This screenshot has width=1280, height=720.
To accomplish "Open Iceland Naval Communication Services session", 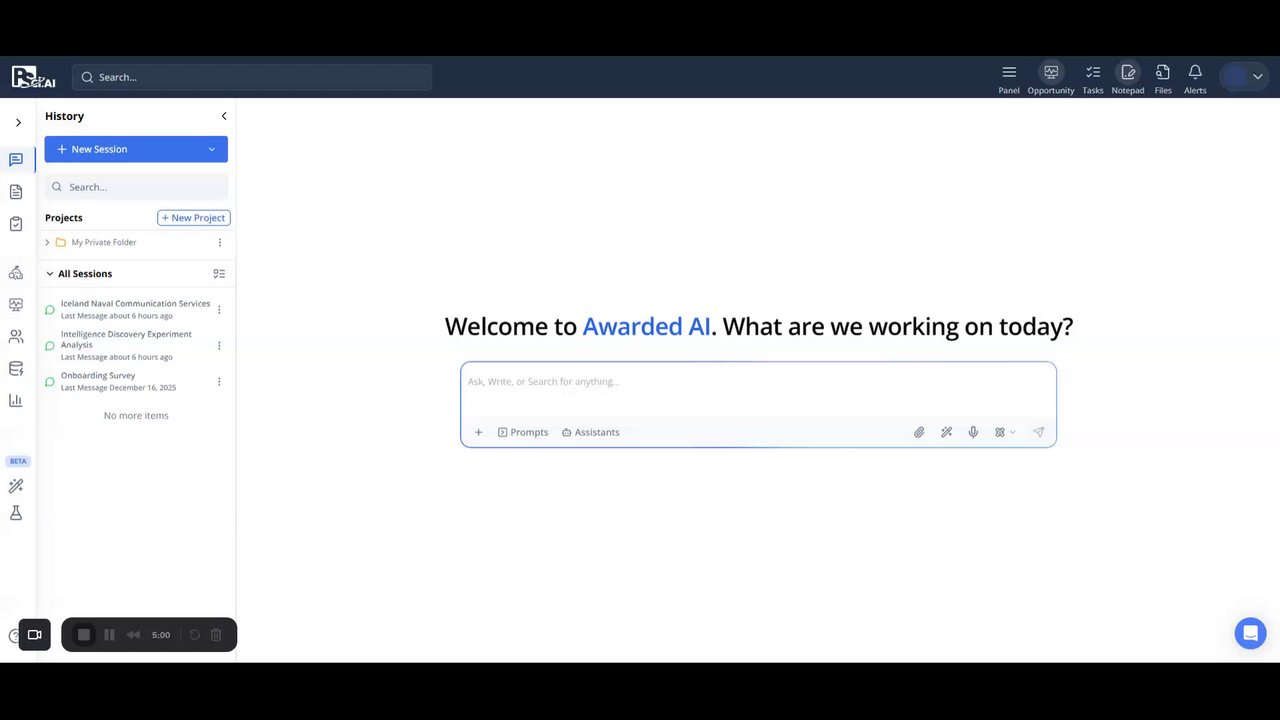I will pyautogui.click(x=135, y=309).
